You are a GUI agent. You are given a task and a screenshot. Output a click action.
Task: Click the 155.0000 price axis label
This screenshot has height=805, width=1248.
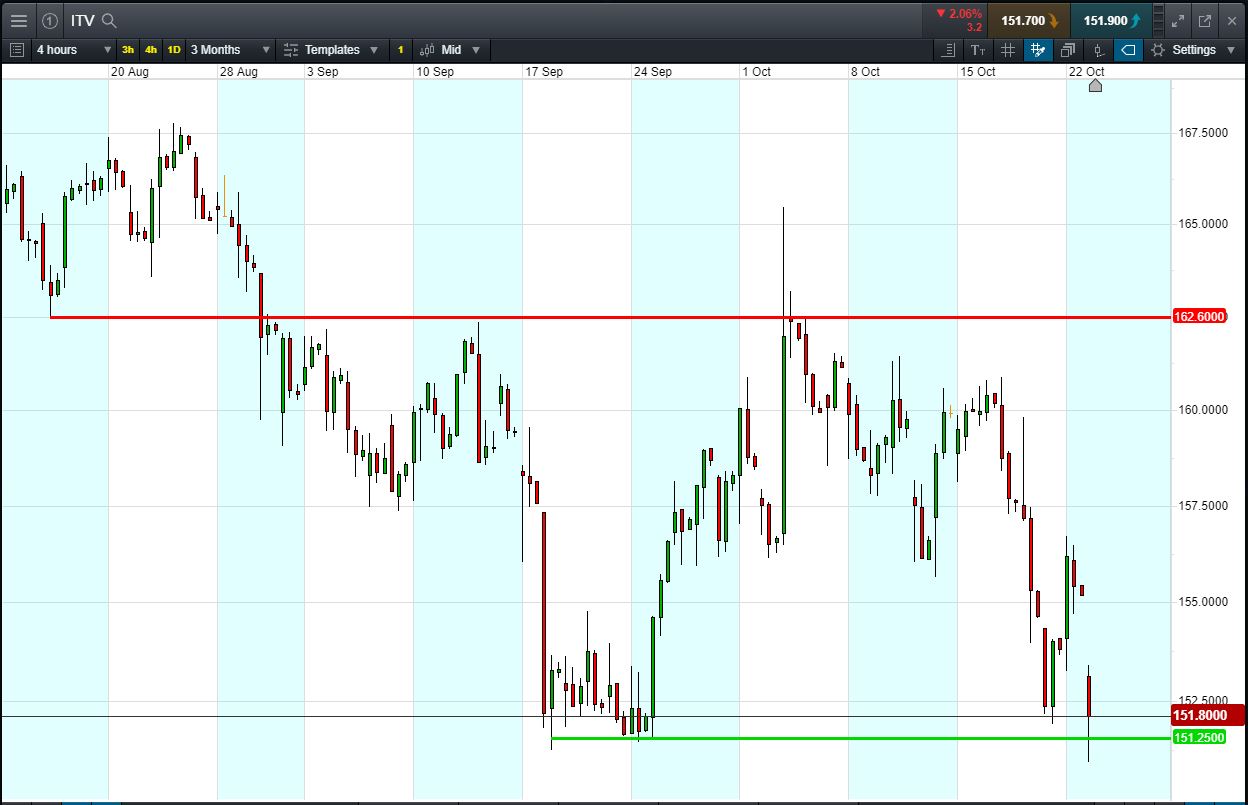pos(1202,602)
